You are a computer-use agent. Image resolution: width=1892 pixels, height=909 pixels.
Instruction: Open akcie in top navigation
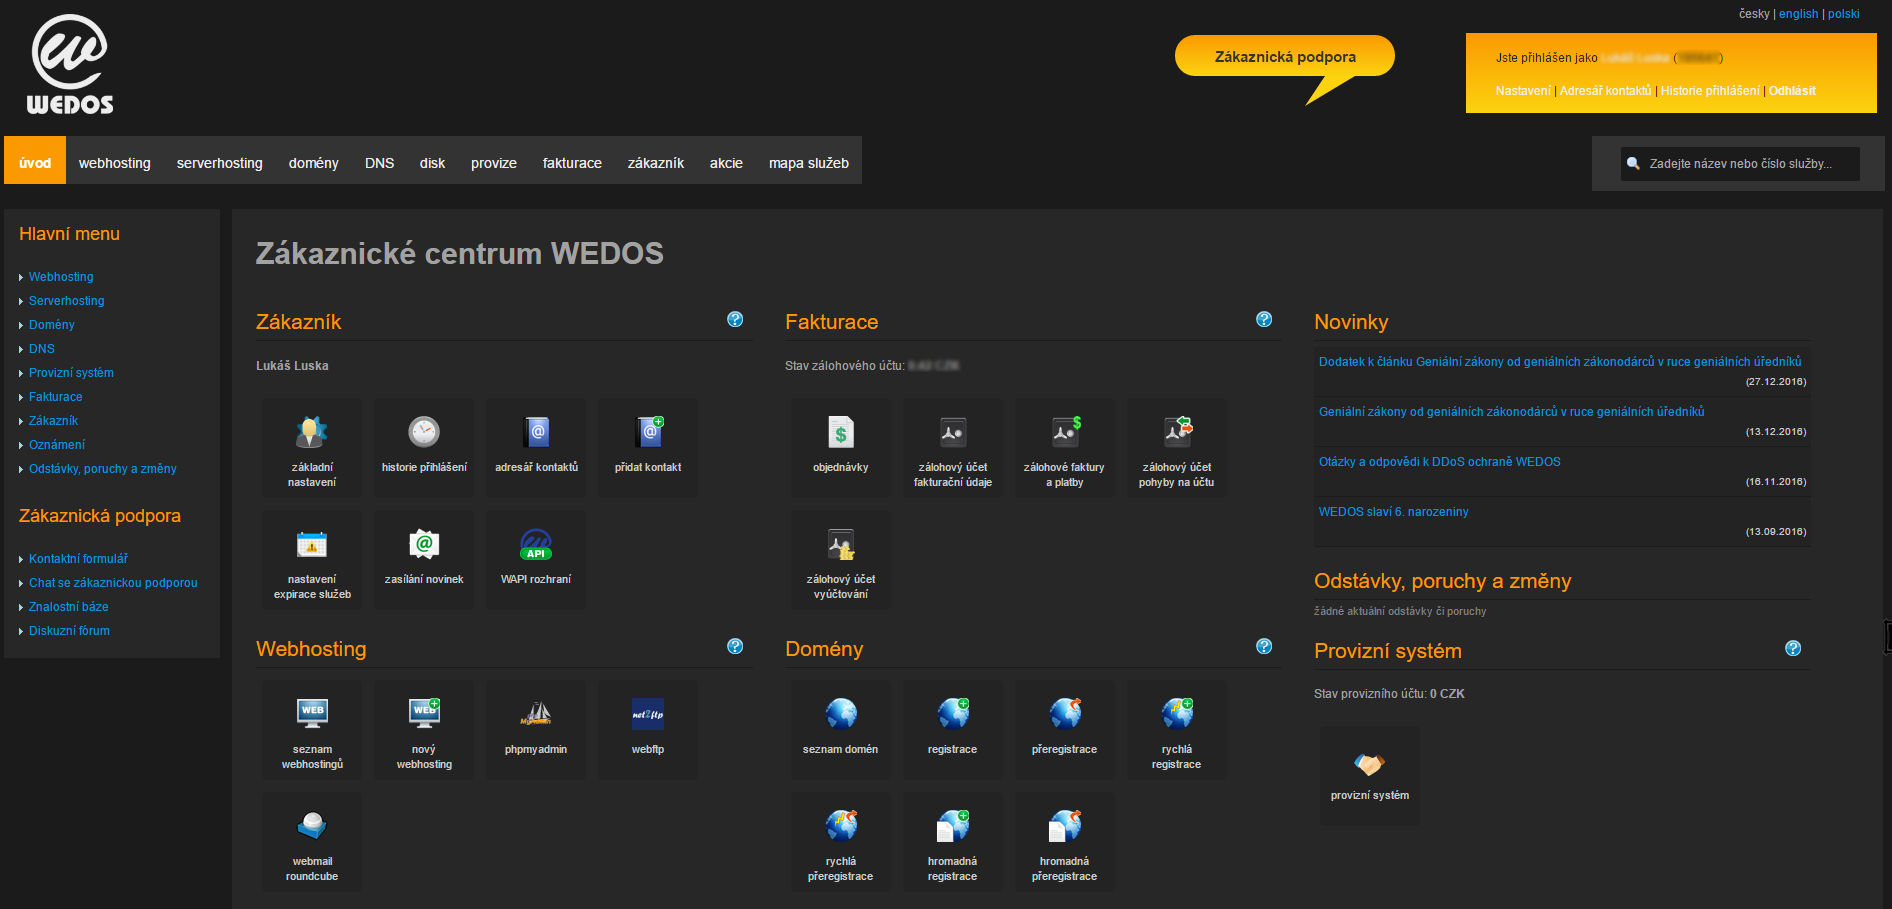pyautogui.click(x=726, y=163)
